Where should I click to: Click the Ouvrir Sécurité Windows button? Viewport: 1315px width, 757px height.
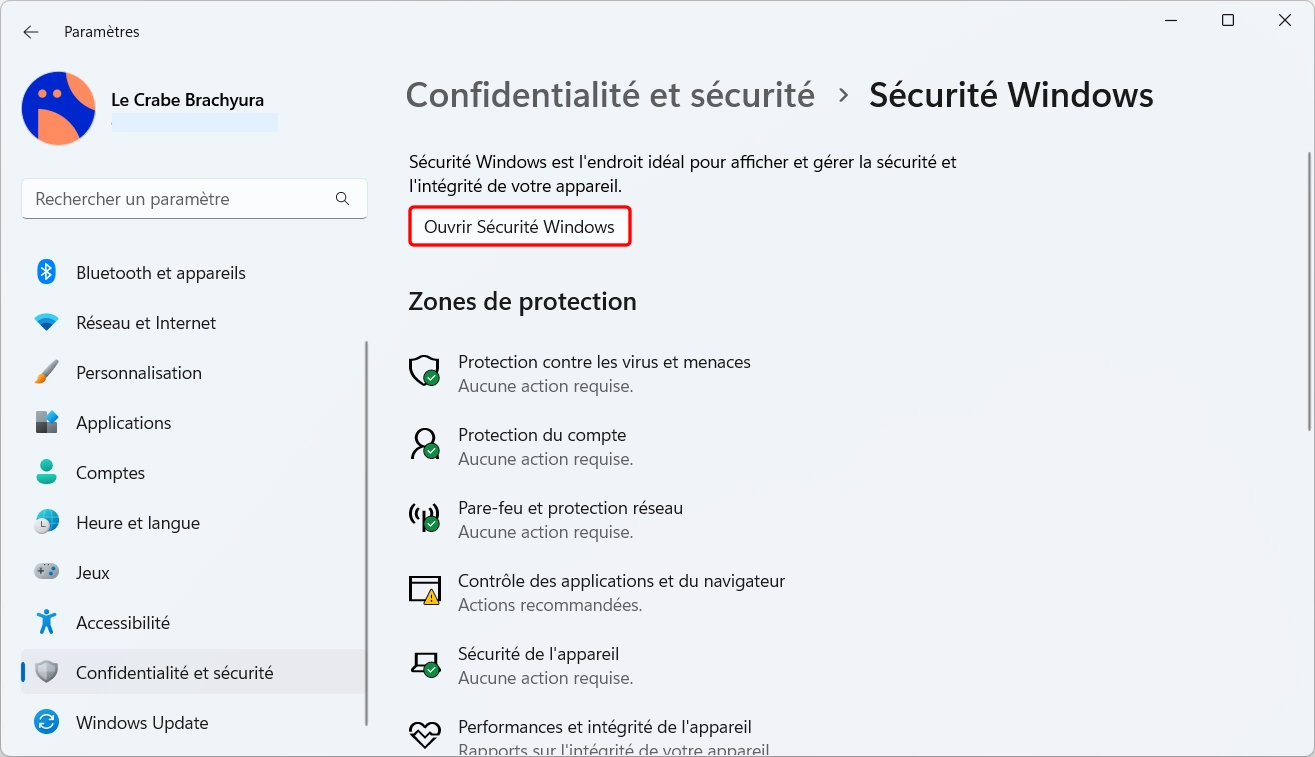[520, 227]
